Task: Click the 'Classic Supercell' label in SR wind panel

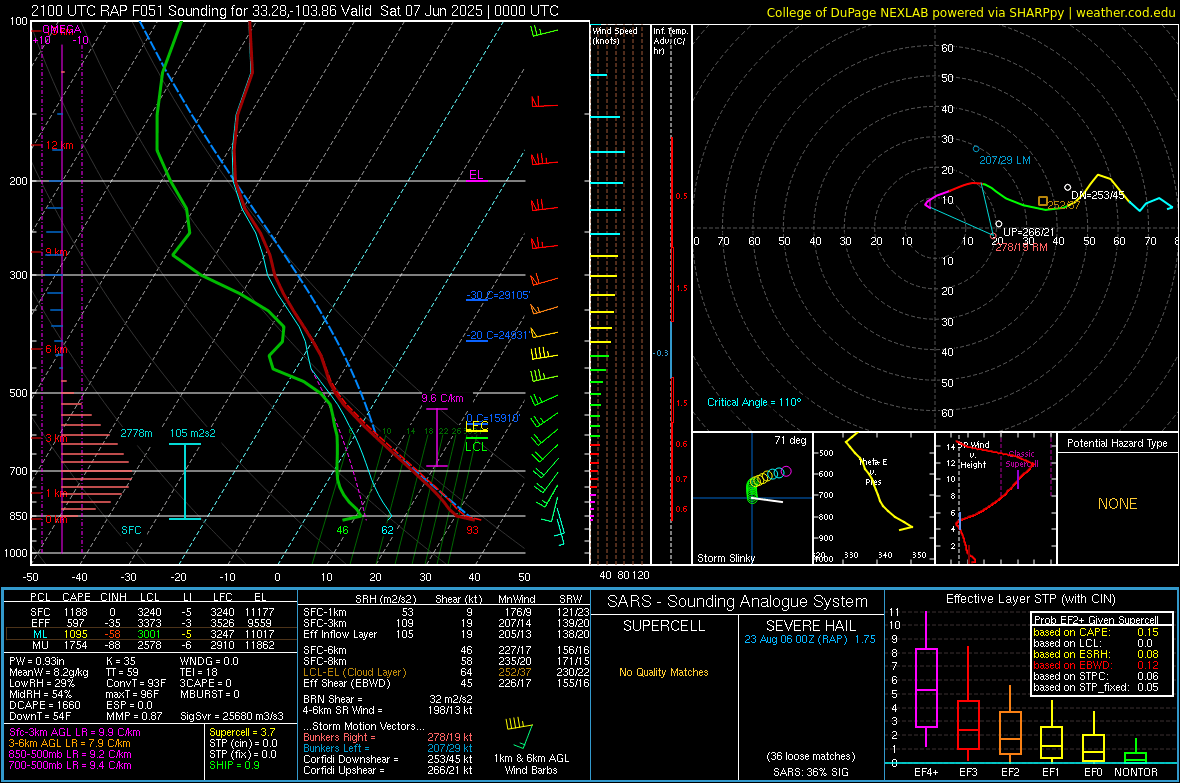Action: coord(1021,459)
